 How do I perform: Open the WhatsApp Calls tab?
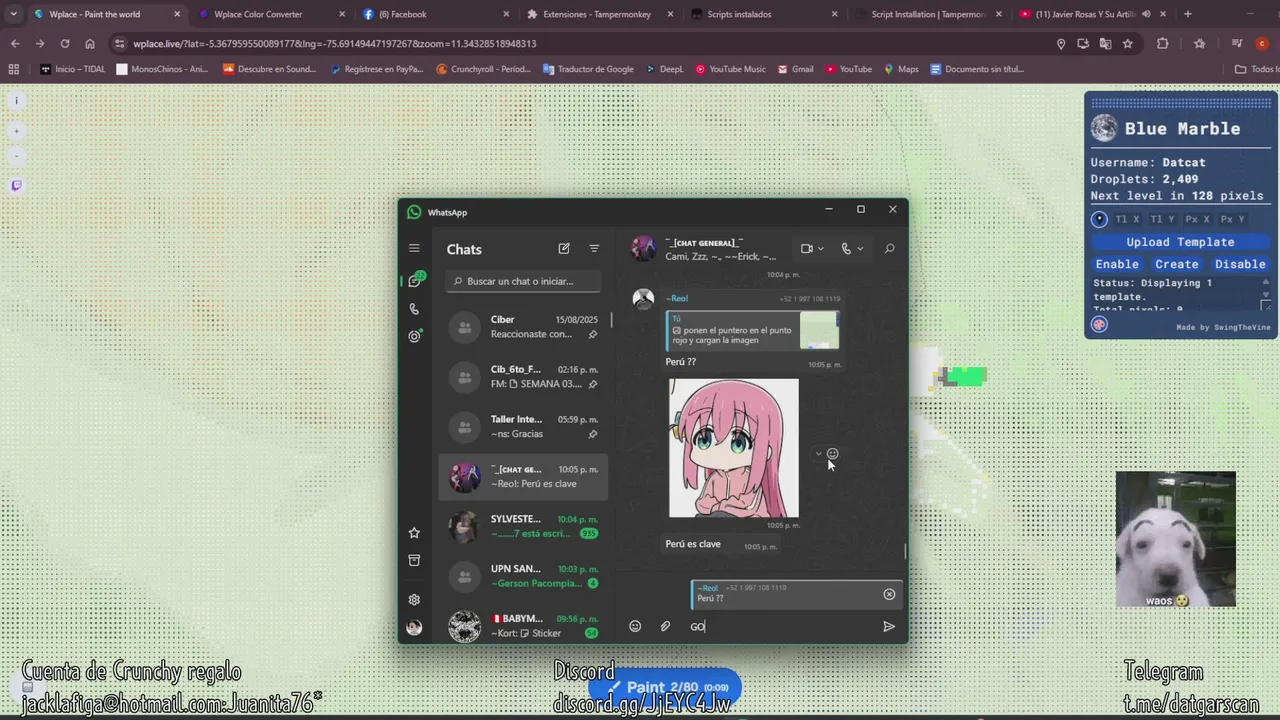pyautogui.click(x=414, y=309)
